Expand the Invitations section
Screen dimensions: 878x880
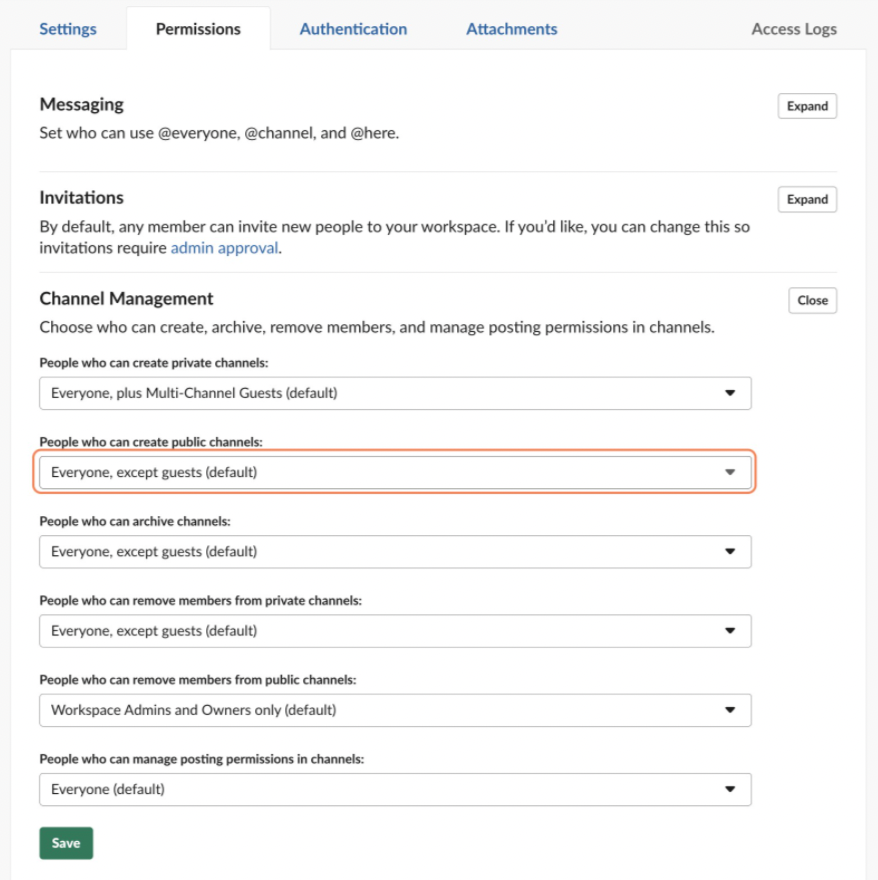[807, 199]
